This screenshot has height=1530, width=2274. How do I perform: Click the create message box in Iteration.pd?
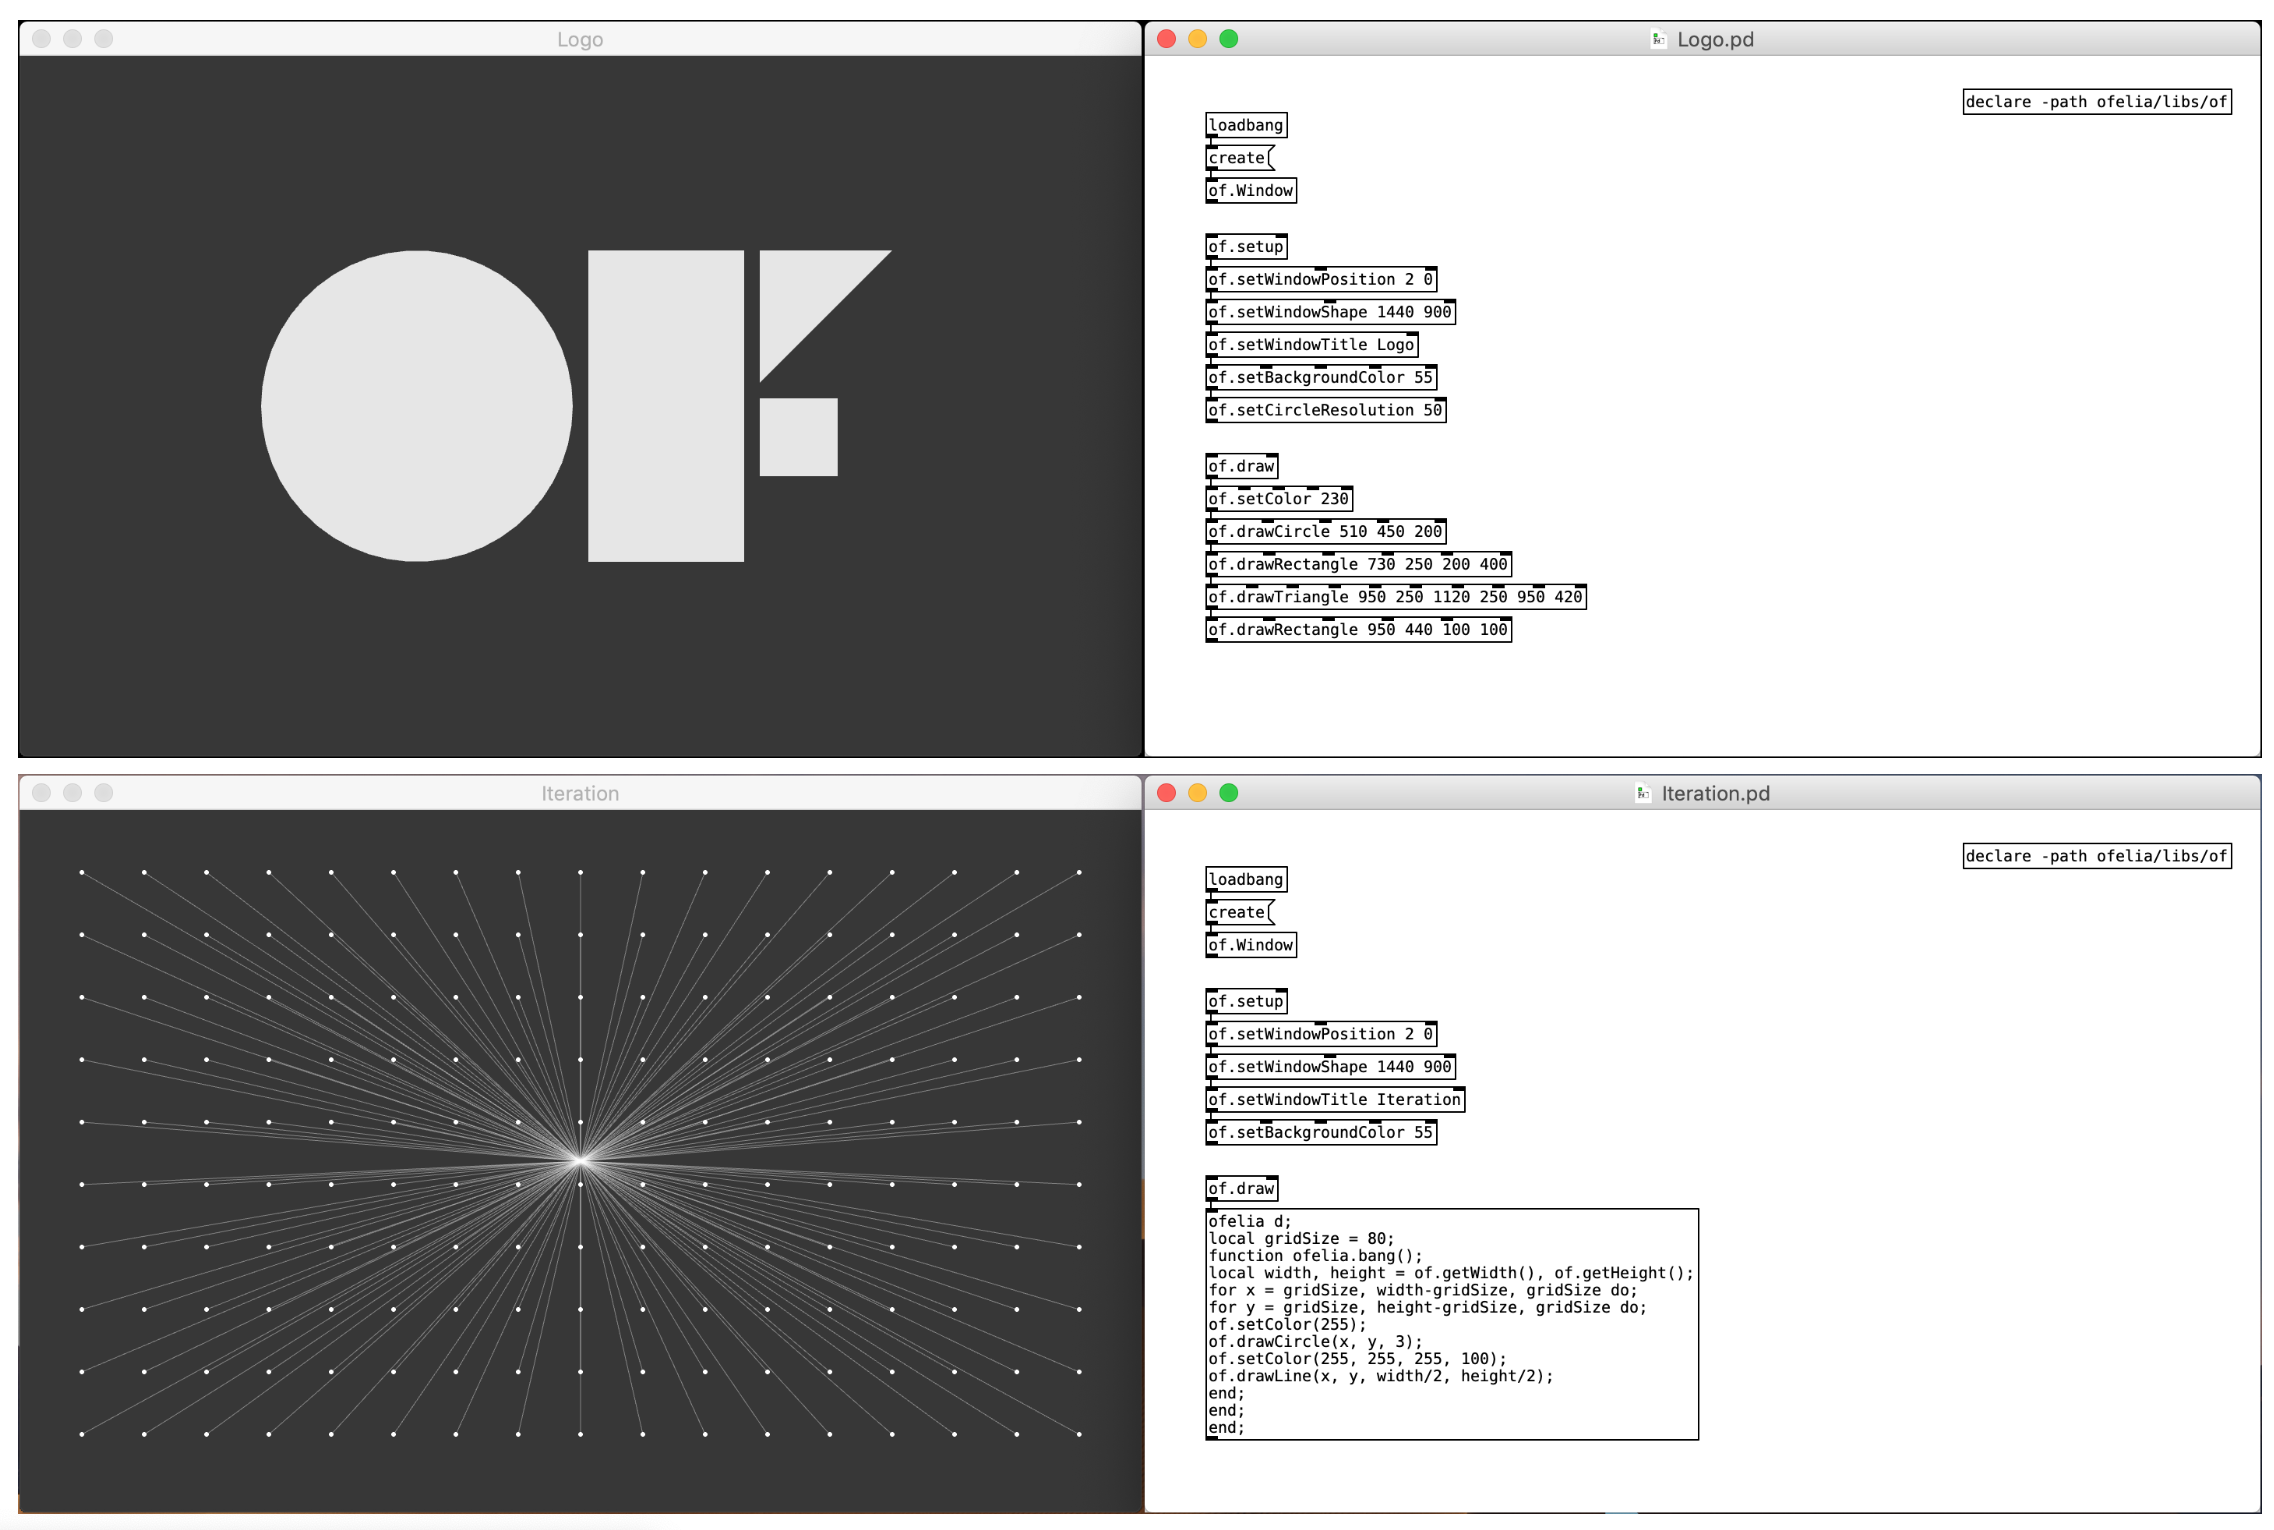point(1240,912)
